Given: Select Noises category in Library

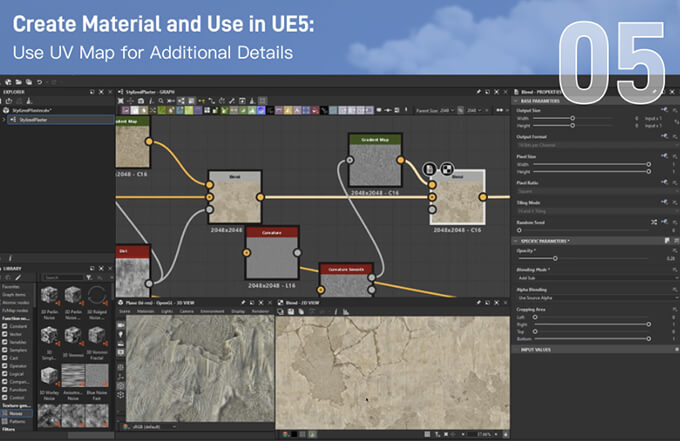Looking at the screenshot, I should (16, 413).
